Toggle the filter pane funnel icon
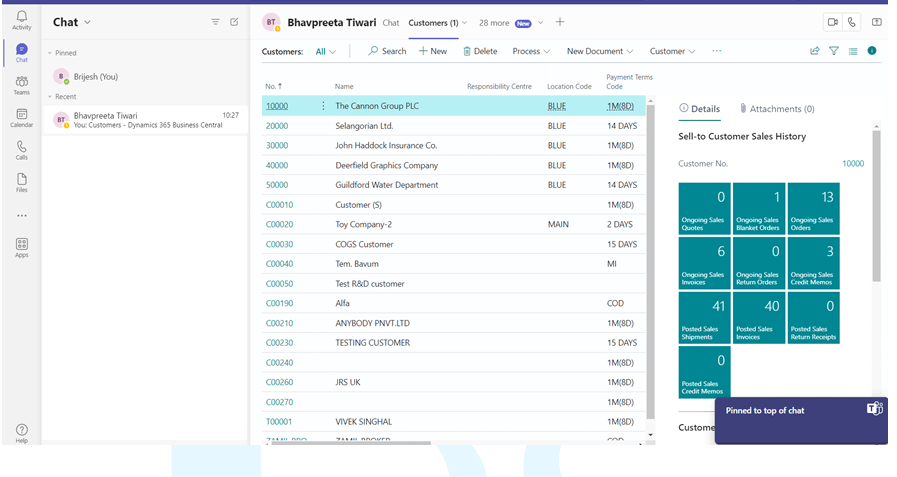Viewport: 897px width, 477px height. click(x=834, y=51)
